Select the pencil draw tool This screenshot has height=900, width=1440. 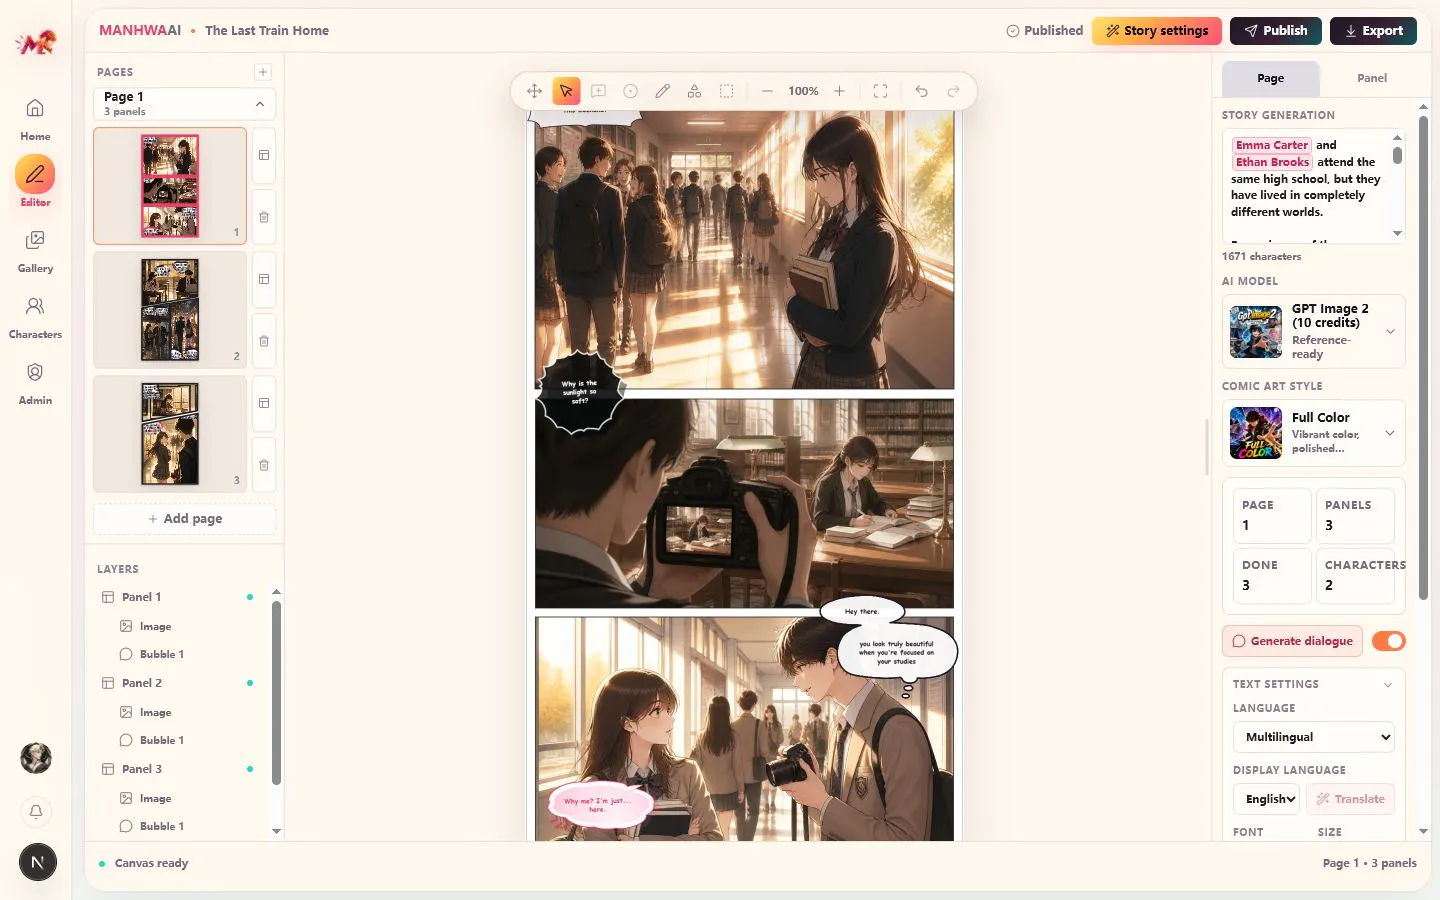click(x=663, y=91)
